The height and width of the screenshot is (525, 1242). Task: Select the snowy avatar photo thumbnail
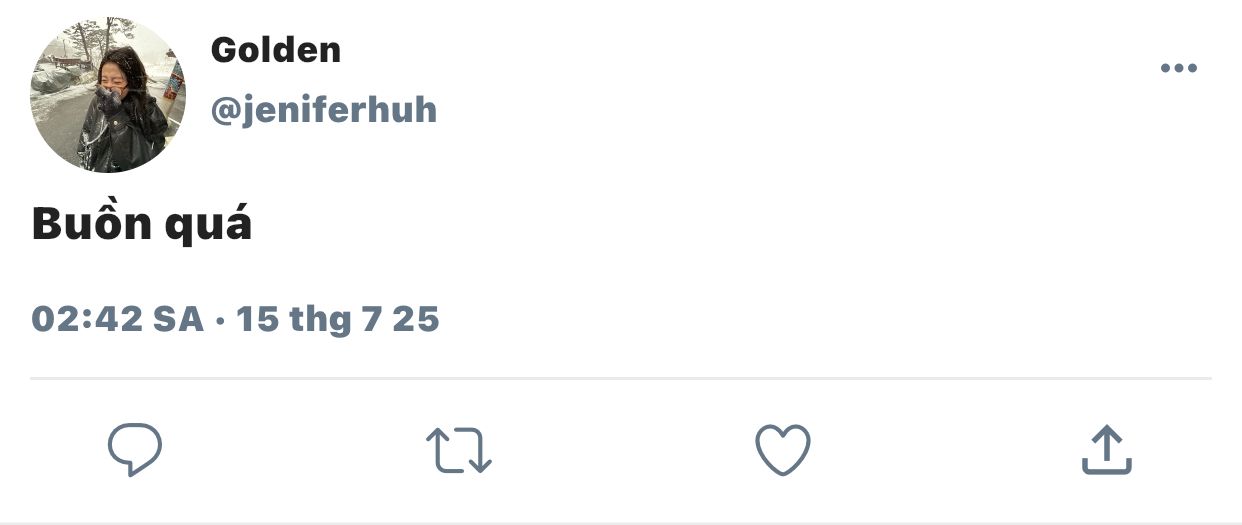108,95
